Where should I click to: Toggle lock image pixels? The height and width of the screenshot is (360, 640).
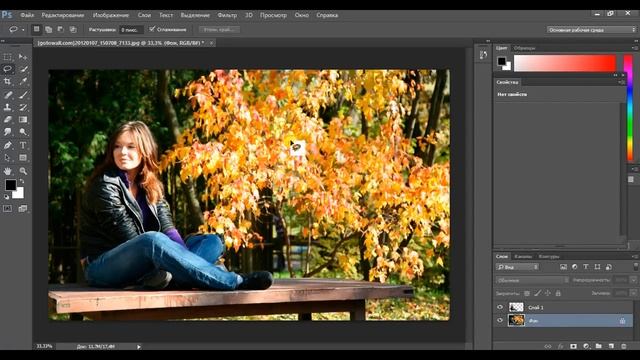pyautogui.click(x=538, y=293)
